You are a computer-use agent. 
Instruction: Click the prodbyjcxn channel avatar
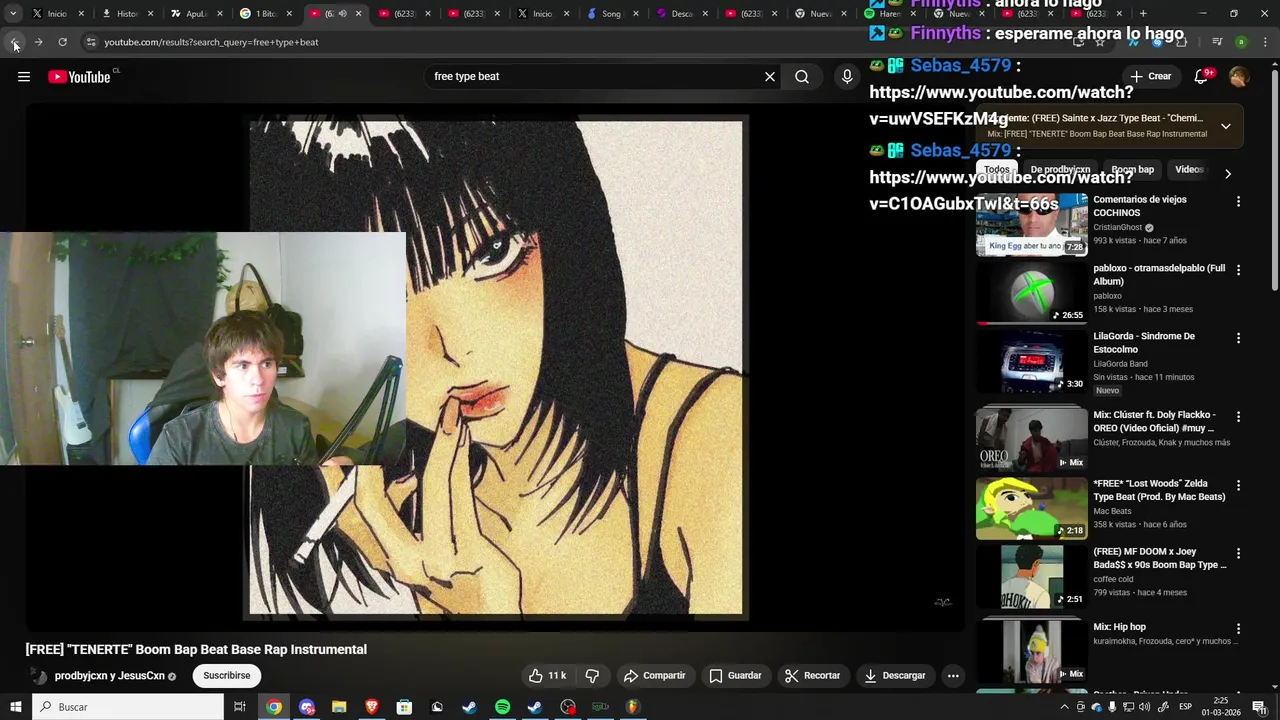tap(38, 676)
